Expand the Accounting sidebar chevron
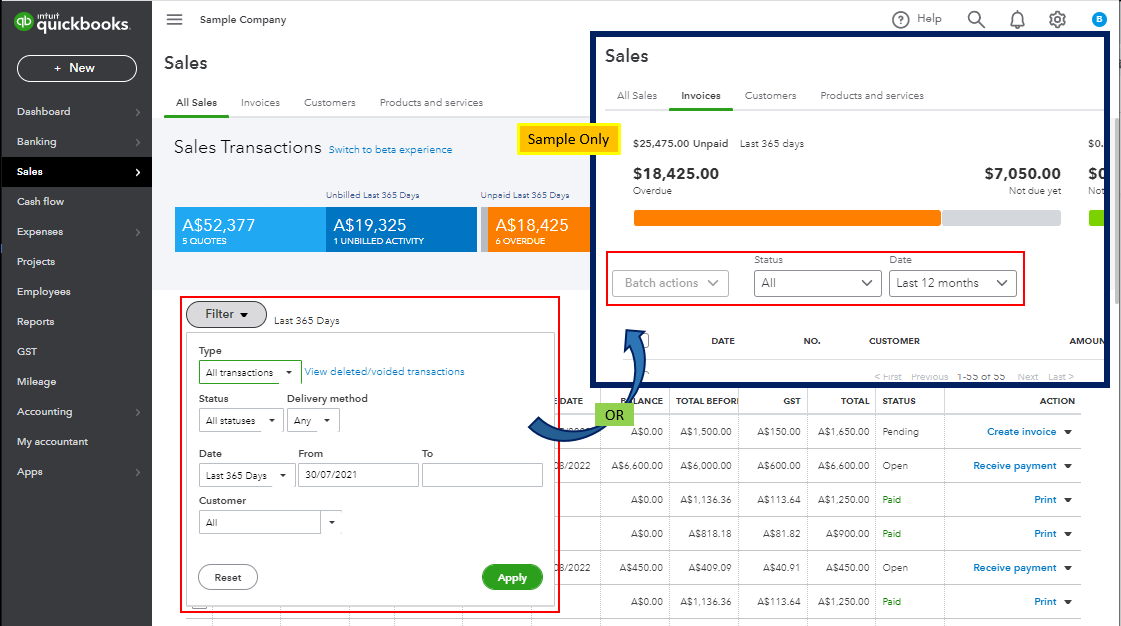 tap(138, 412)
